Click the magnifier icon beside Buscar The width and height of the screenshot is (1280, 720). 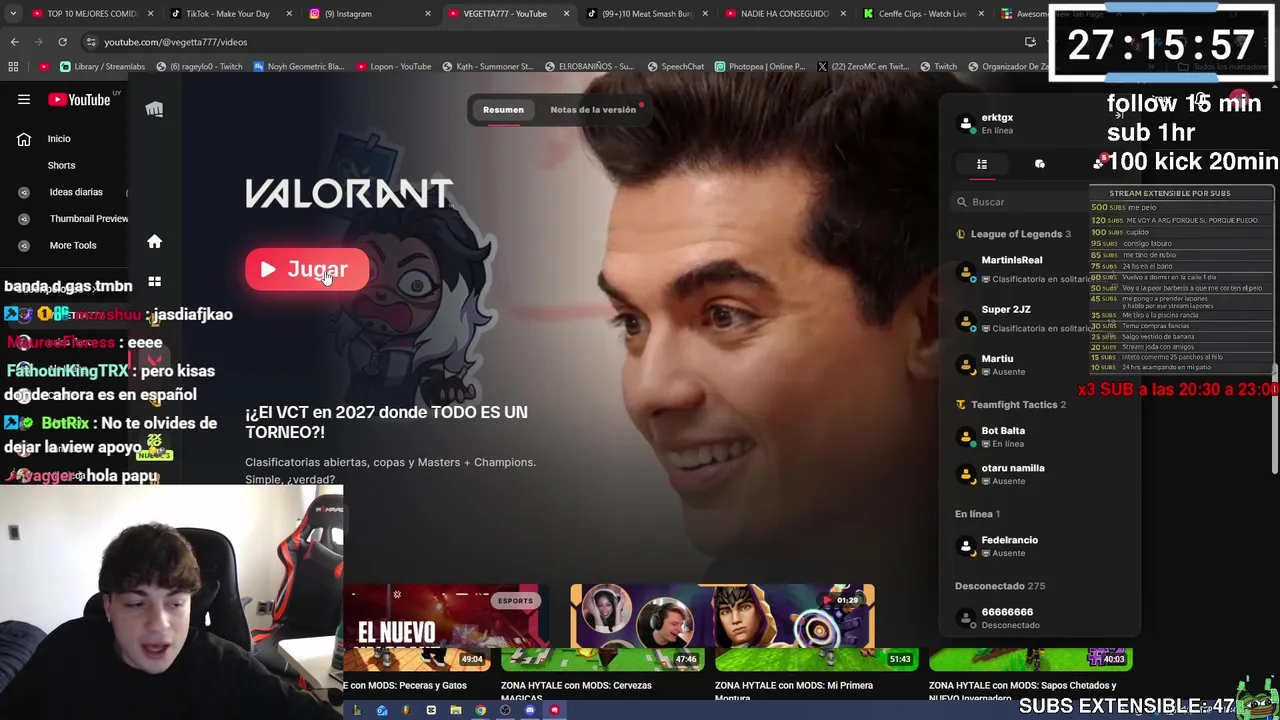point(961,202)
